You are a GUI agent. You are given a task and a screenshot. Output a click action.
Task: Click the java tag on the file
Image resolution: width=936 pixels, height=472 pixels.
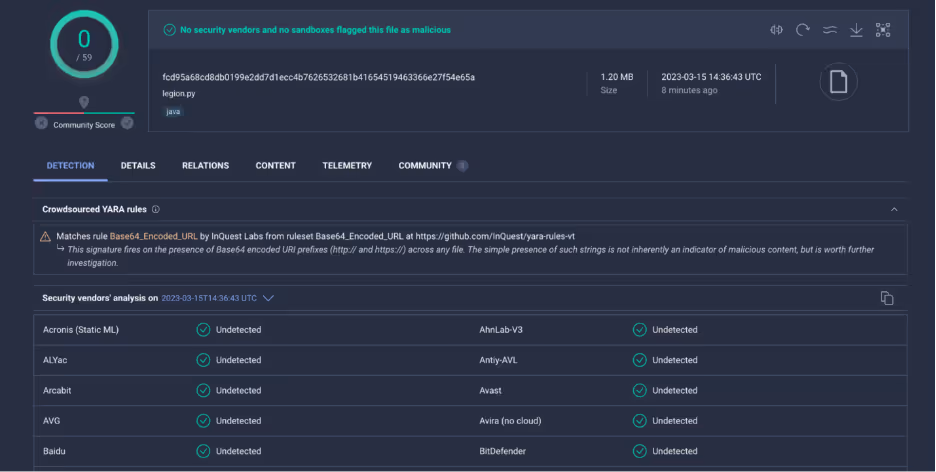click(173, 112)
